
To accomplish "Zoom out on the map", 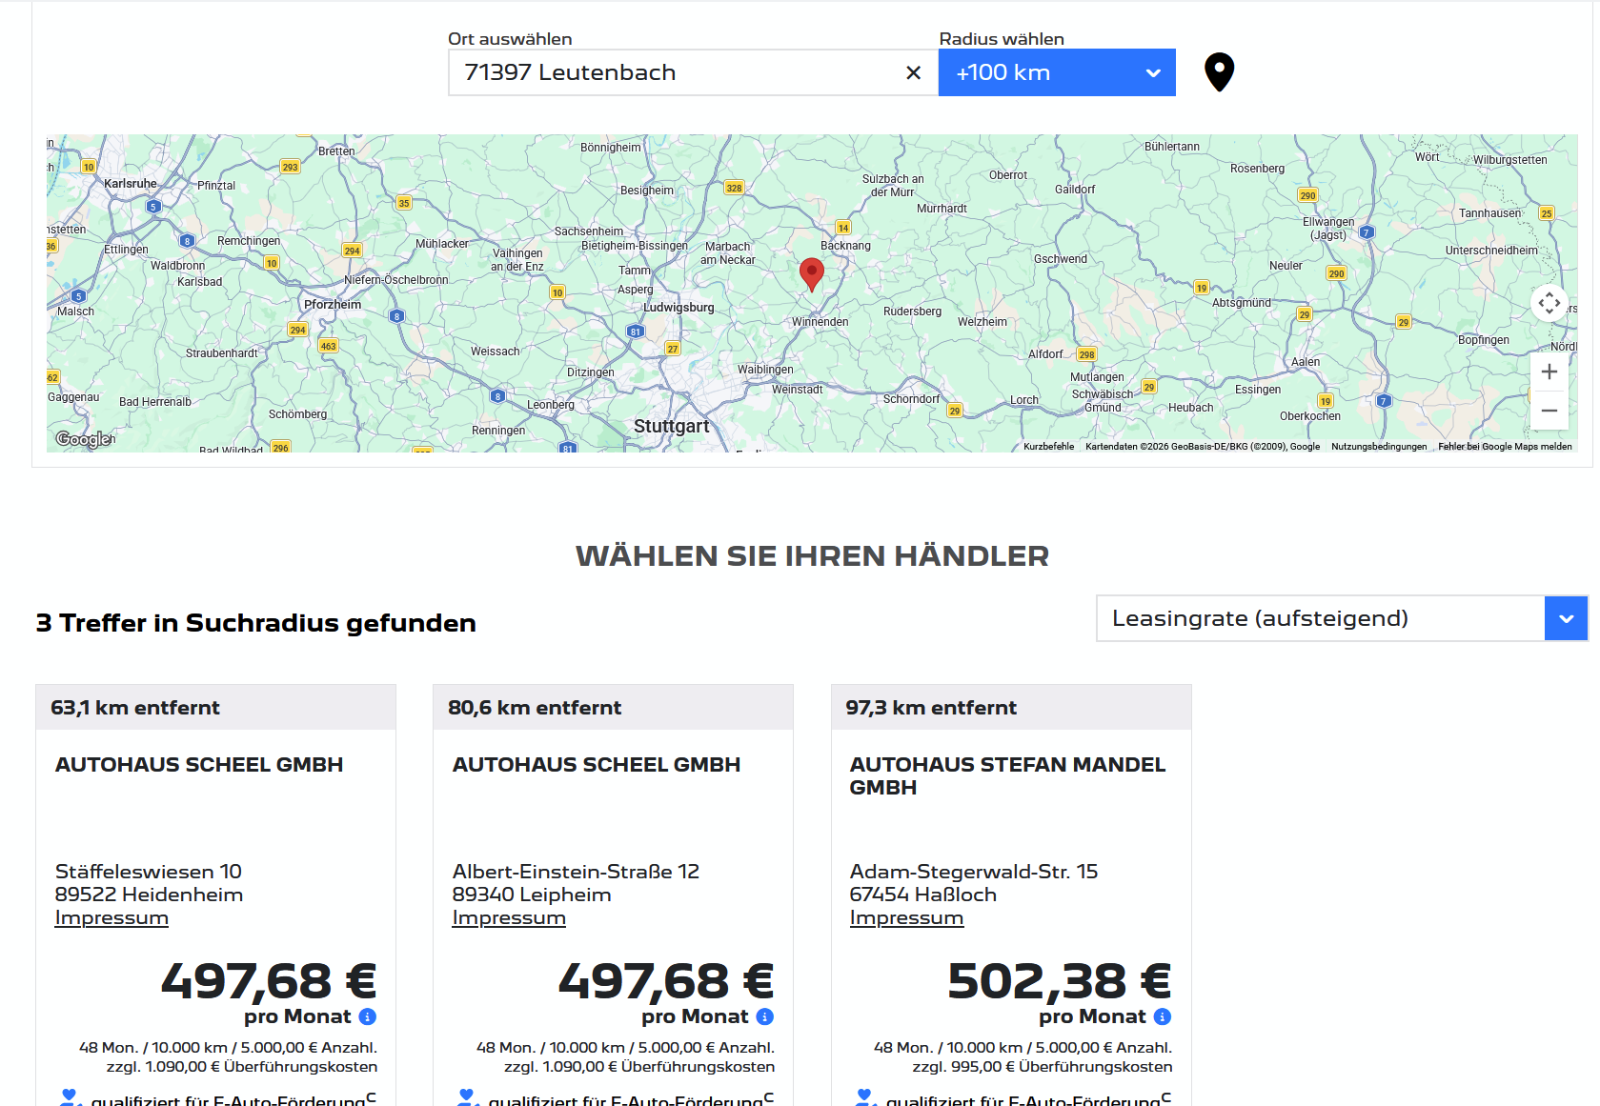I will tap(1549, 410).
